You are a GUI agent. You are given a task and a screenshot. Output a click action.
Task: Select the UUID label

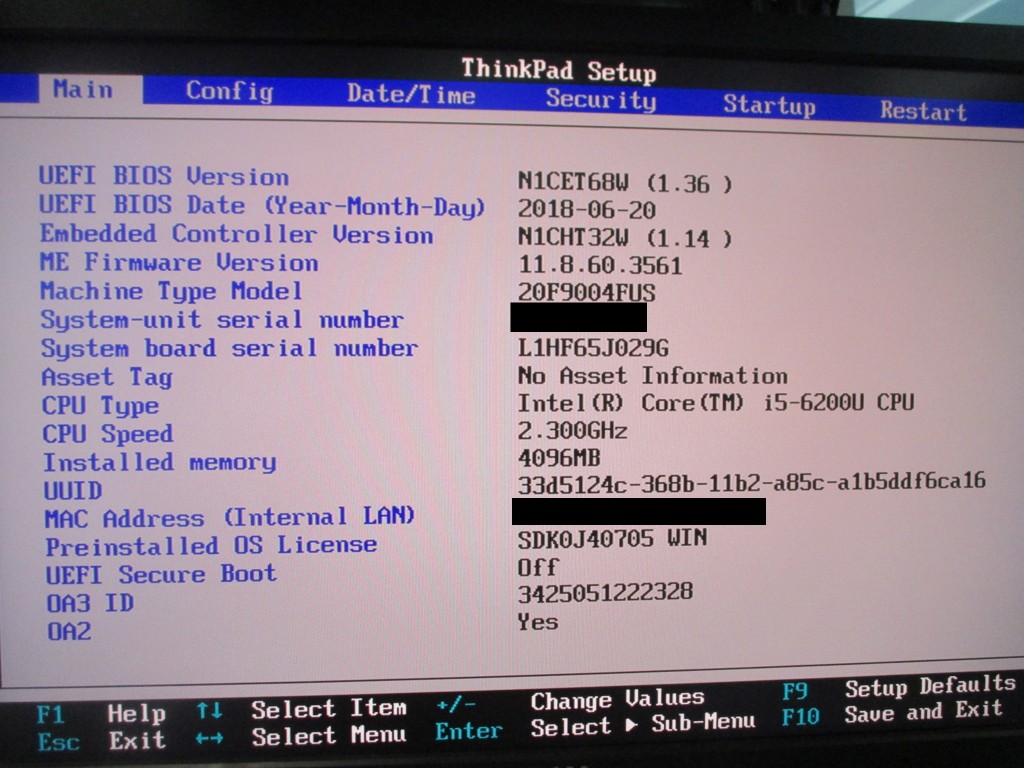pos(73,491)
